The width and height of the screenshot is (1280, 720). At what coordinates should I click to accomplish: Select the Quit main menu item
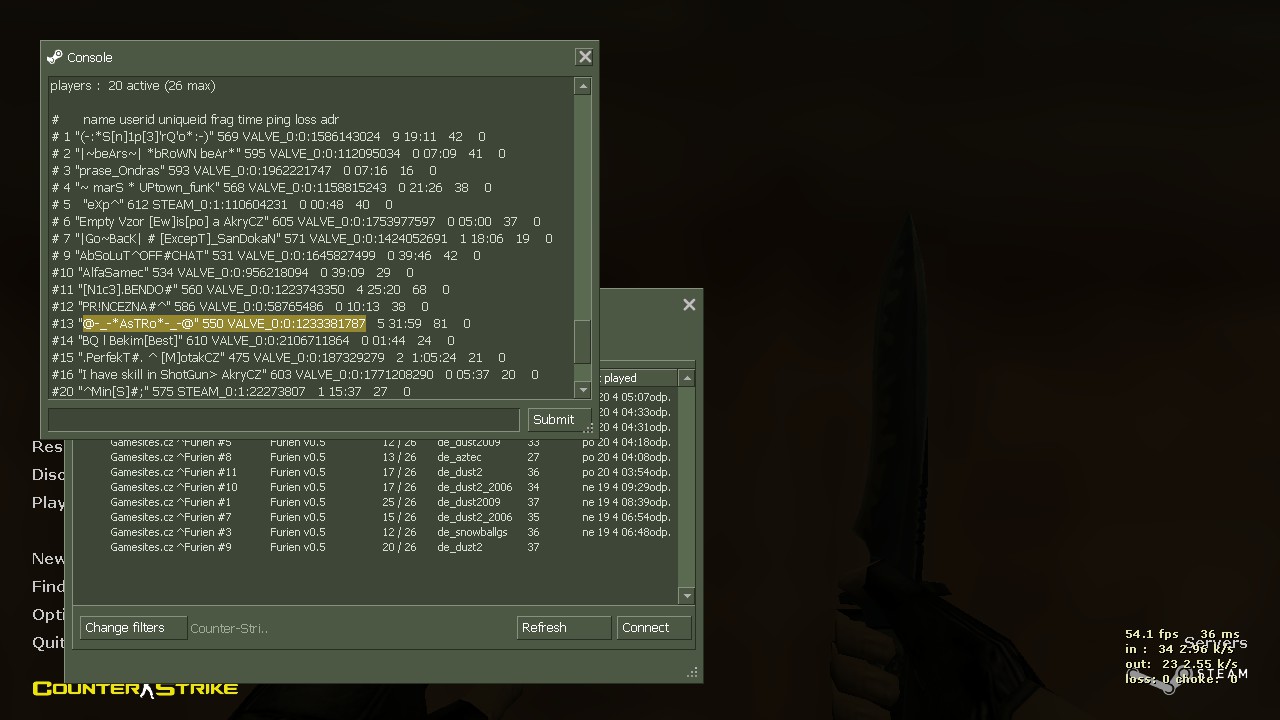48,642
